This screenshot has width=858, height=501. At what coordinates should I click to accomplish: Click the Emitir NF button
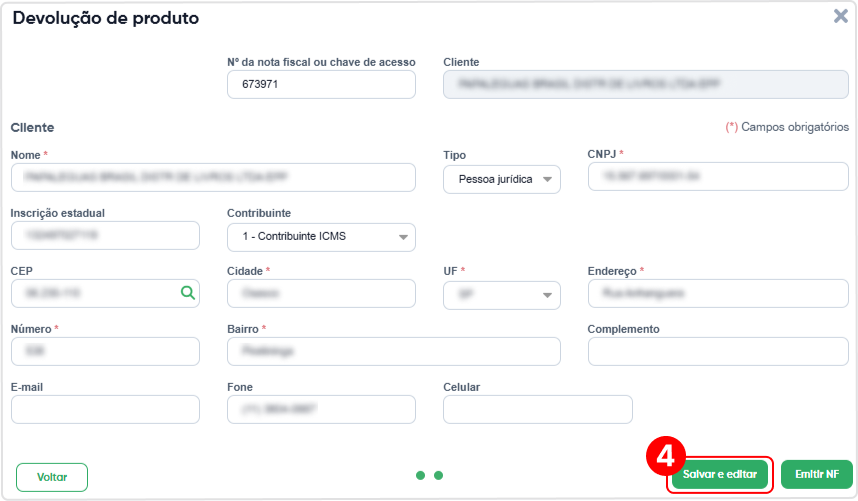(816, 474)
